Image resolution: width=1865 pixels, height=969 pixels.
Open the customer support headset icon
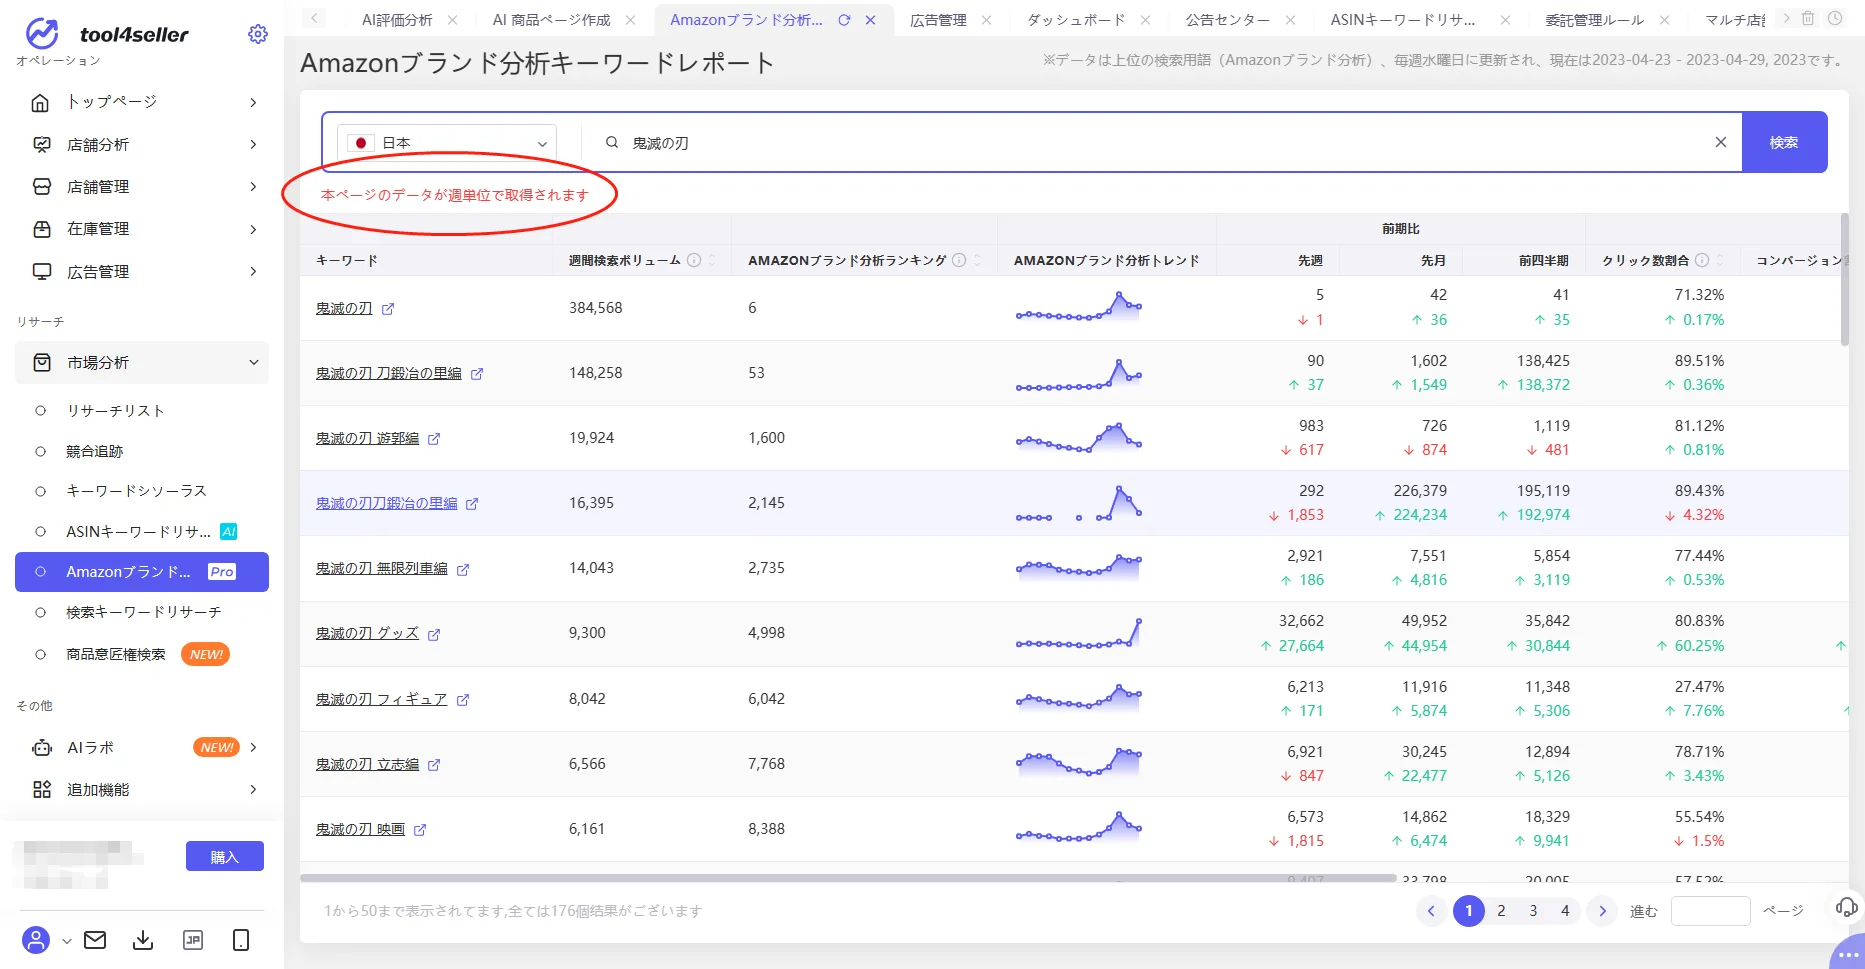[1847, 907]
